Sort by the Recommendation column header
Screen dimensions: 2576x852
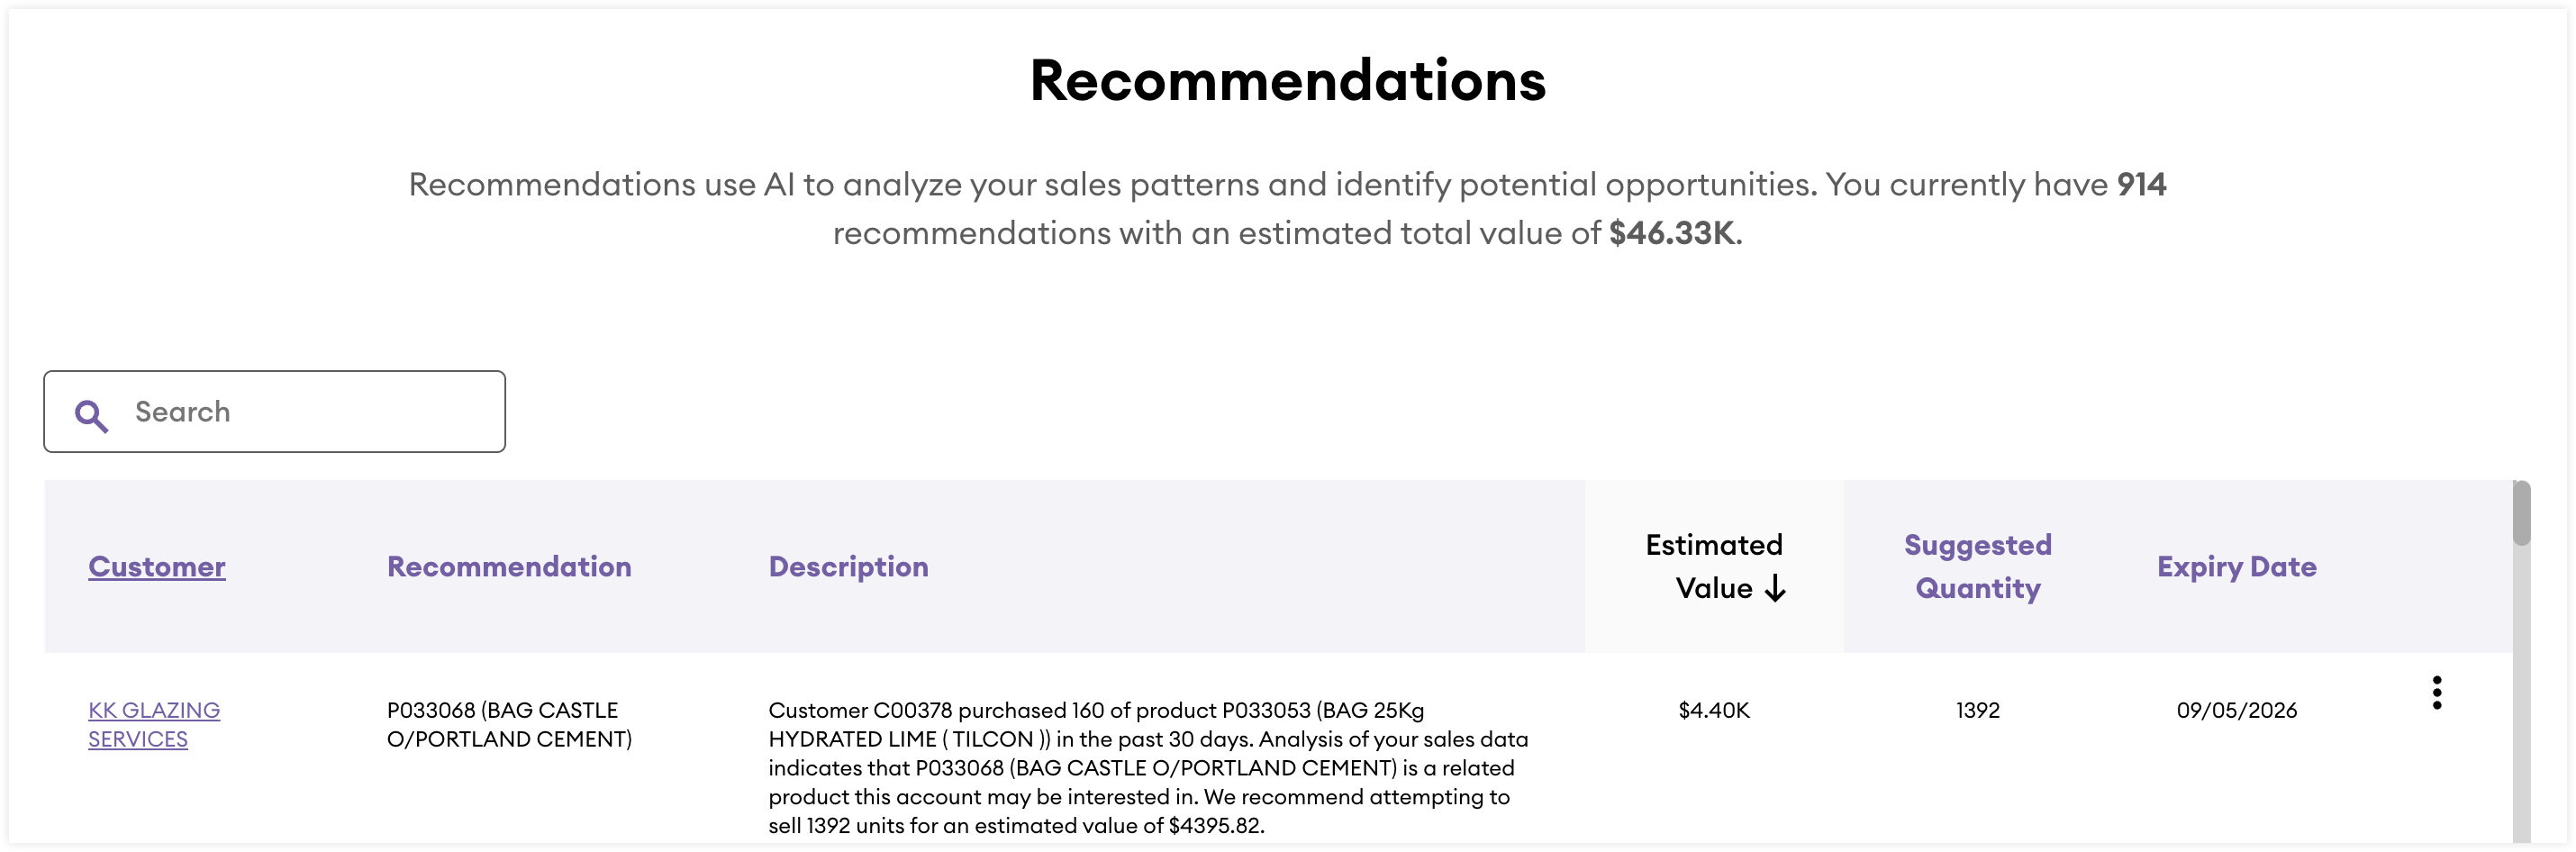(509, 566)
